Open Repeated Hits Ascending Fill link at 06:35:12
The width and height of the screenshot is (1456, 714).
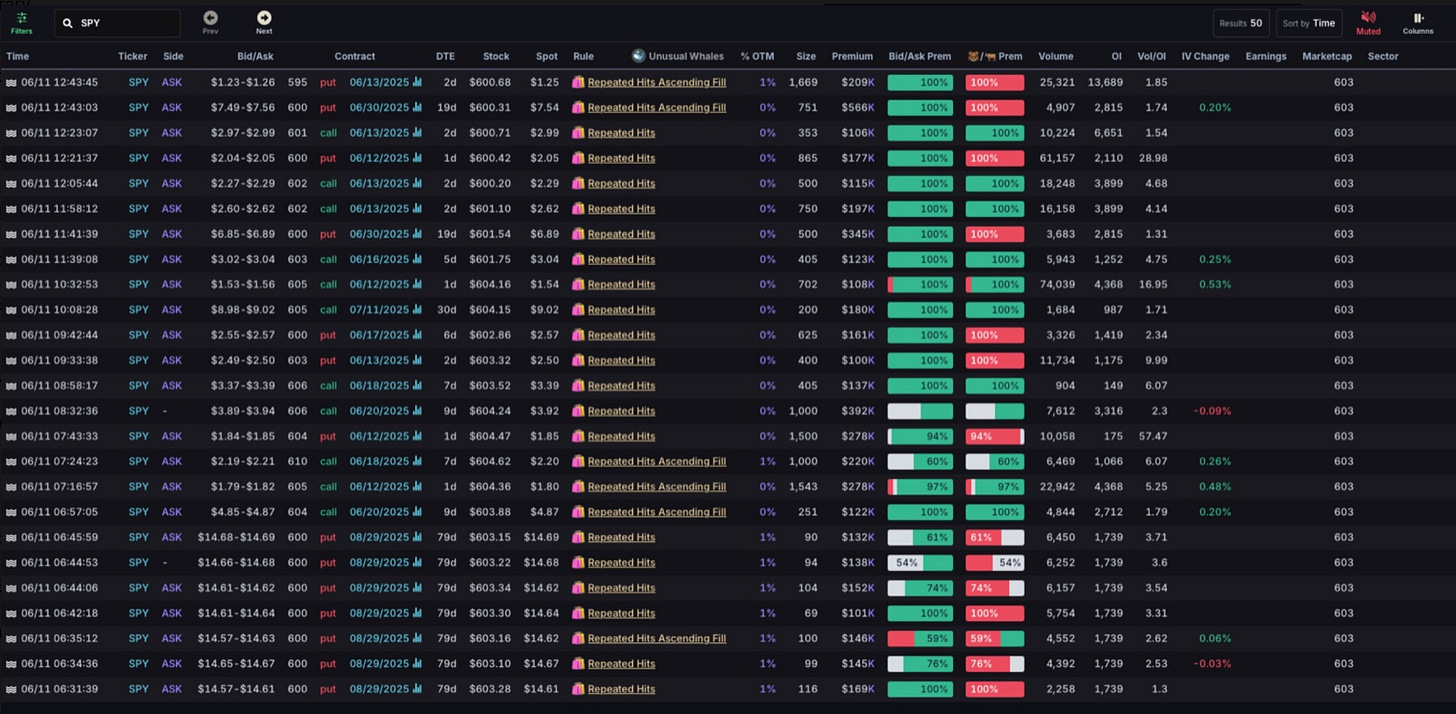pos(657,638)
